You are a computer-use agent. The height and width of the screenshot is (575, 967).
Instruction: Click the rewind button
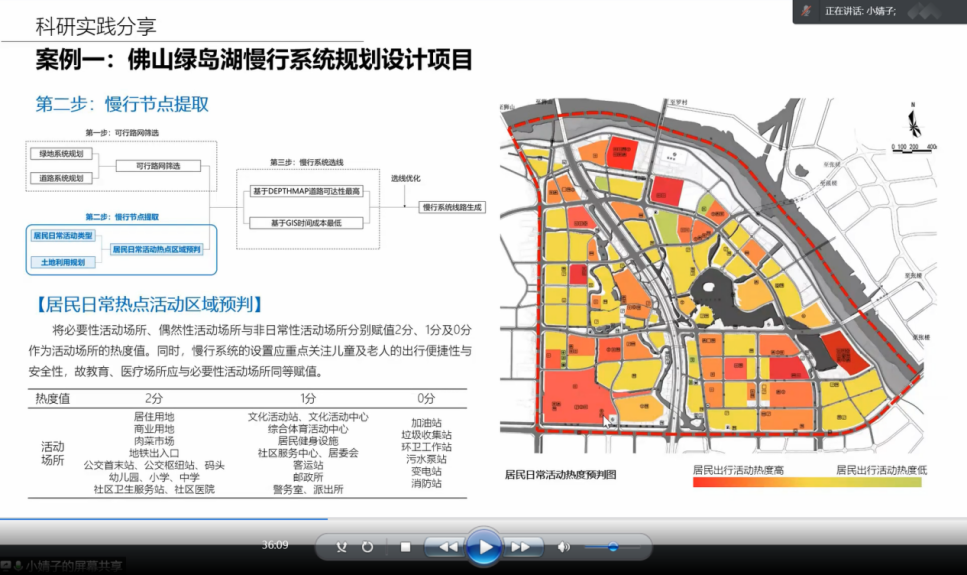447,547
